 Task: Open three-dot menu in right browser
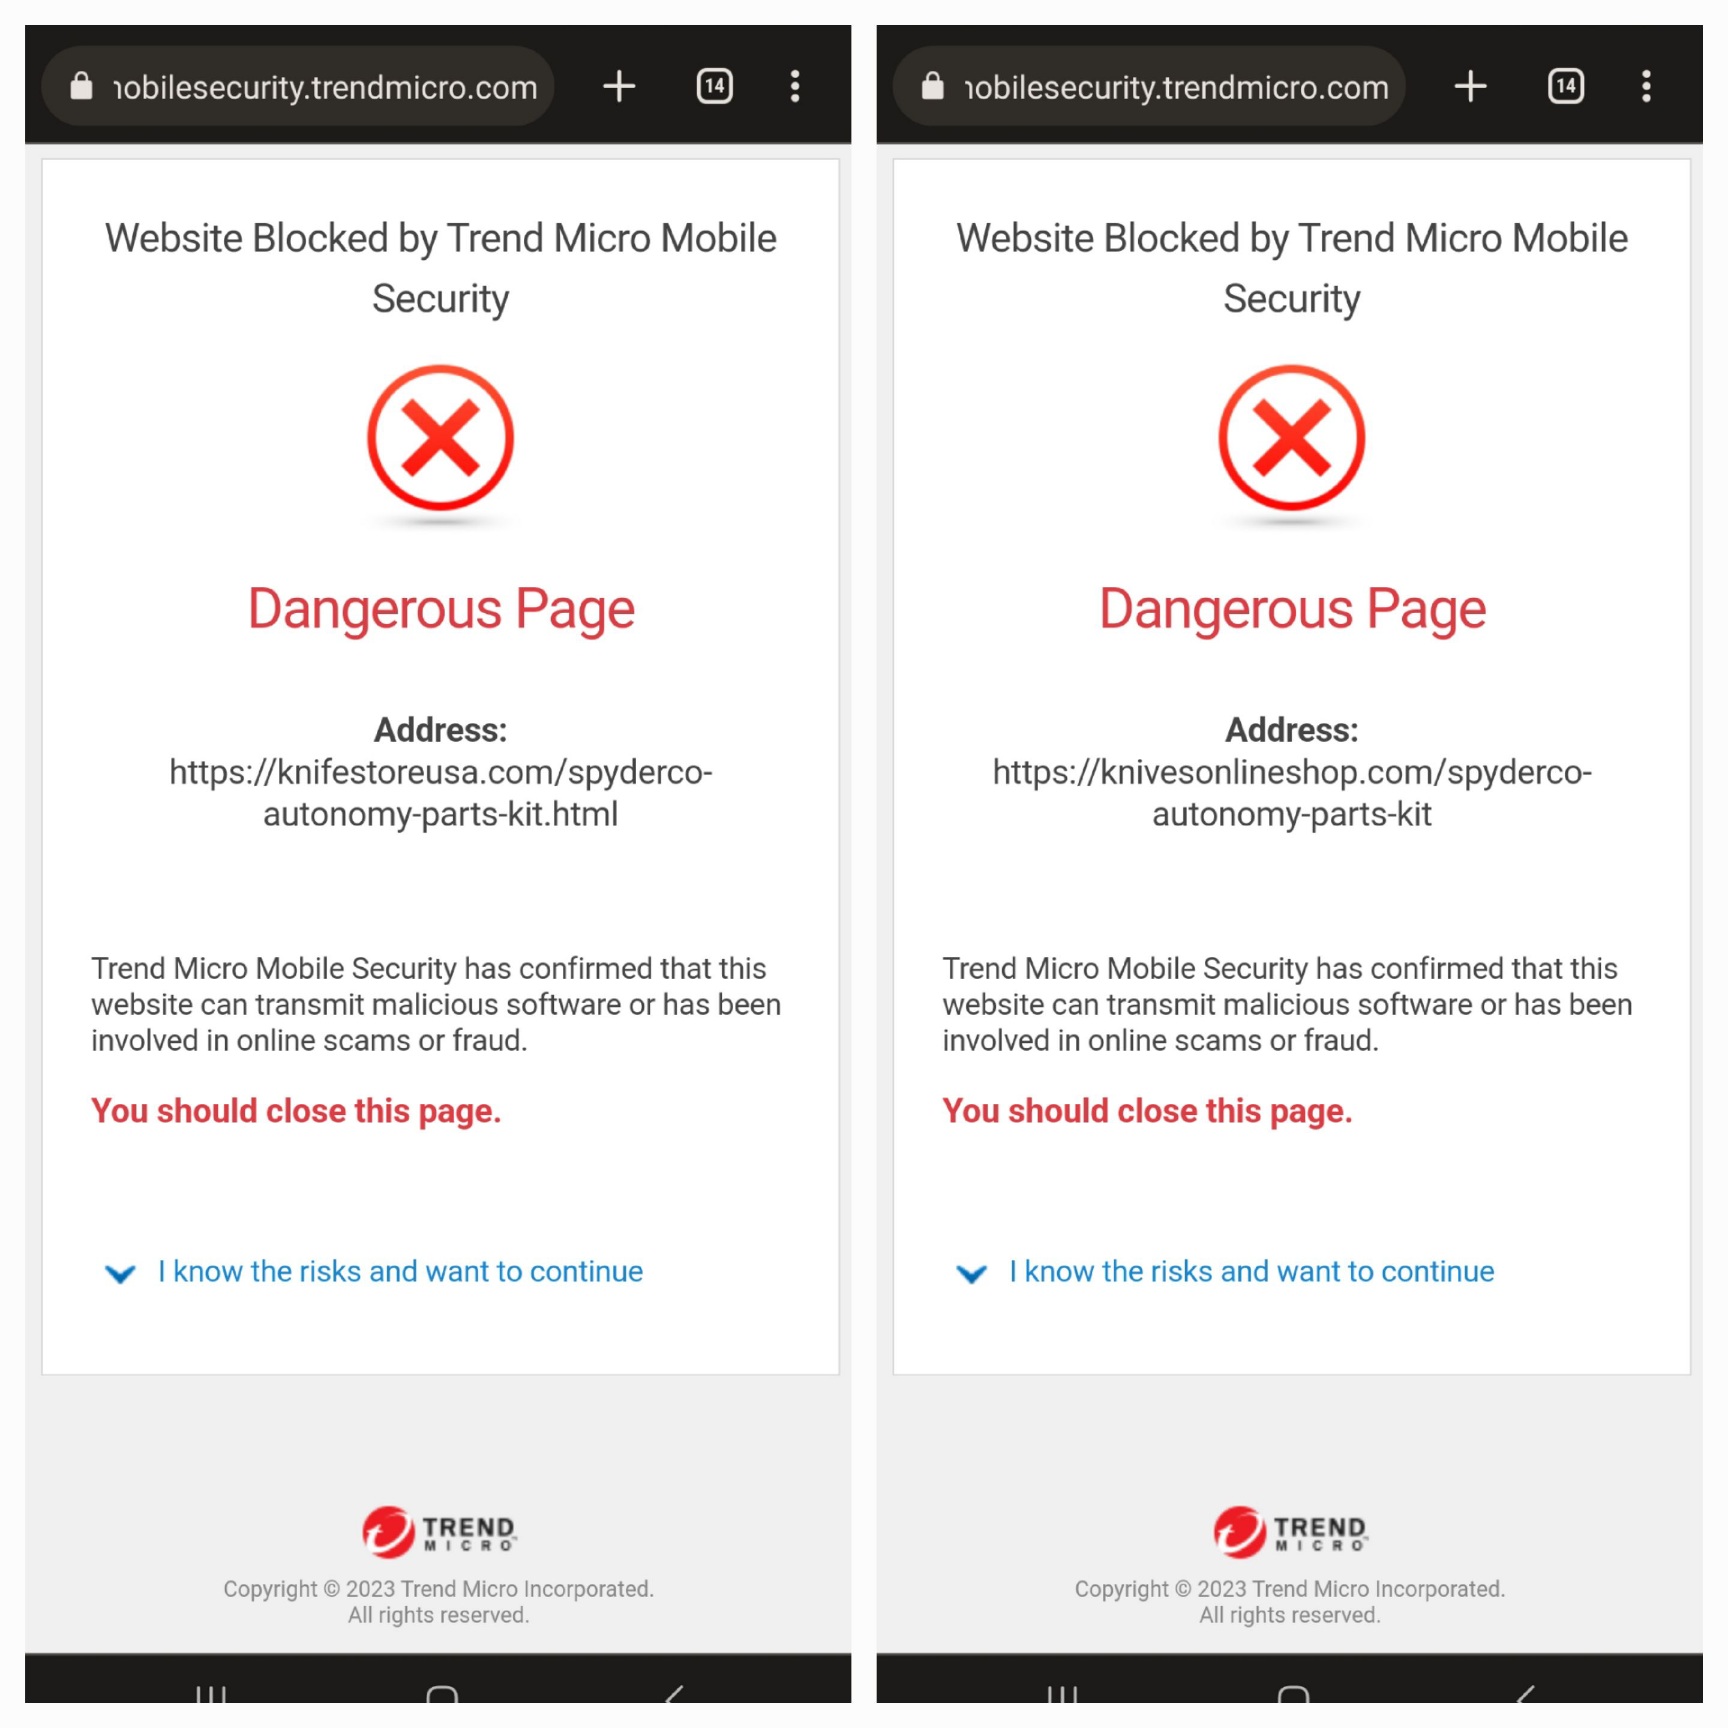pos(1646,86)
